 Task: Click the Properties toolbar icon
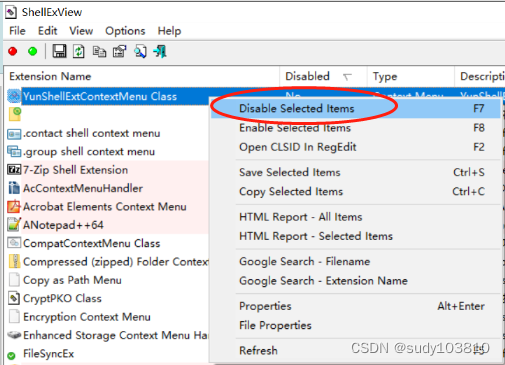pos(120,52)
